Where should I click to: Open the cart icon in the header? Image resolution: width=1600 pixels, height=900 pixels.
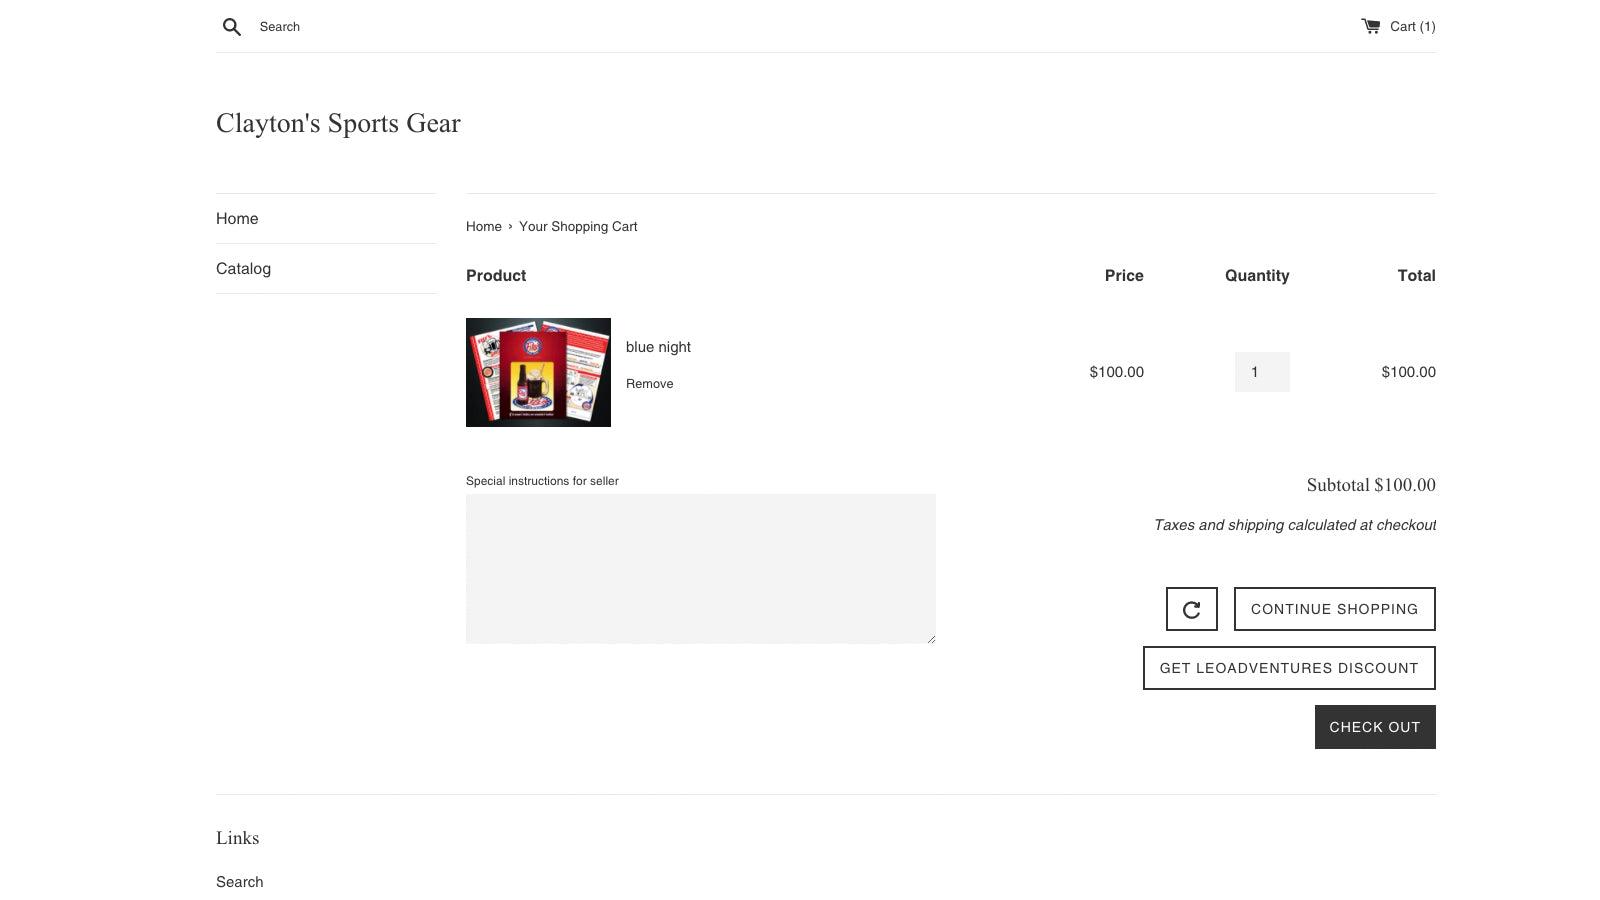point(1371,25)
